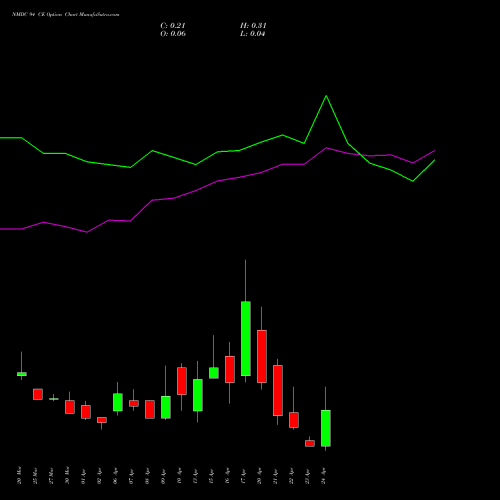Click the '16 Apr' date axis label
Image resolution: width=500 pixels, height=500 pixels.
click(227, 476)
